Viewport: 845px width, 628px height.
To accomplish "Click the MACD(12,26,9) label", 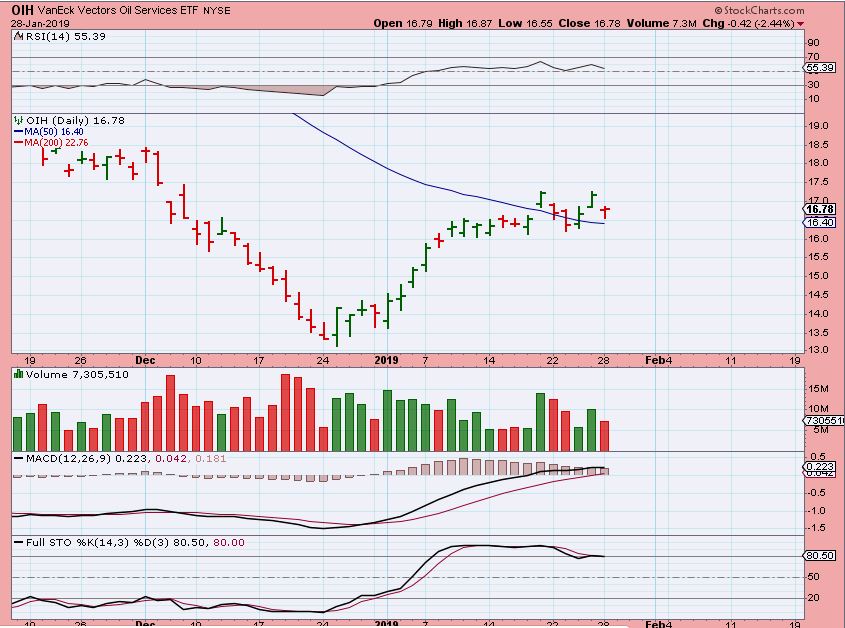I will 68,458.
